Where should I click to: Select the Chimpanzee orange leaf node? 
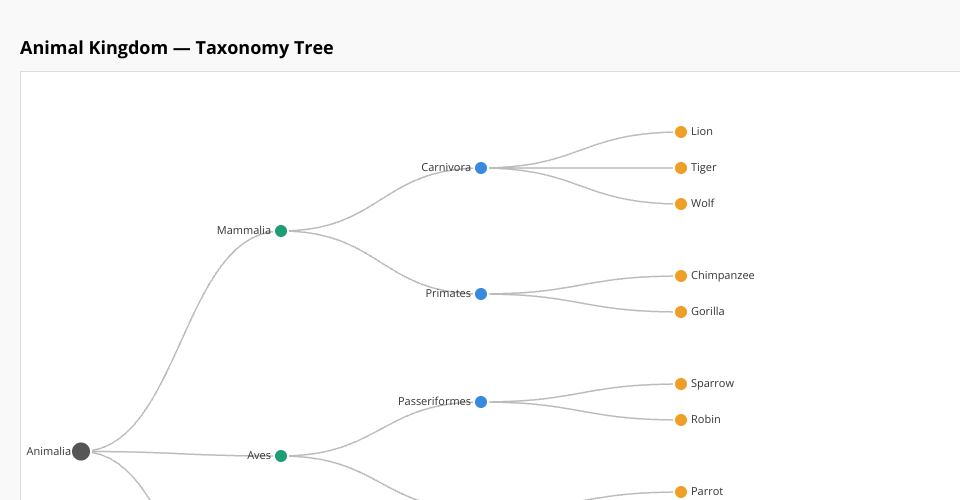click(x=681, y=276)
